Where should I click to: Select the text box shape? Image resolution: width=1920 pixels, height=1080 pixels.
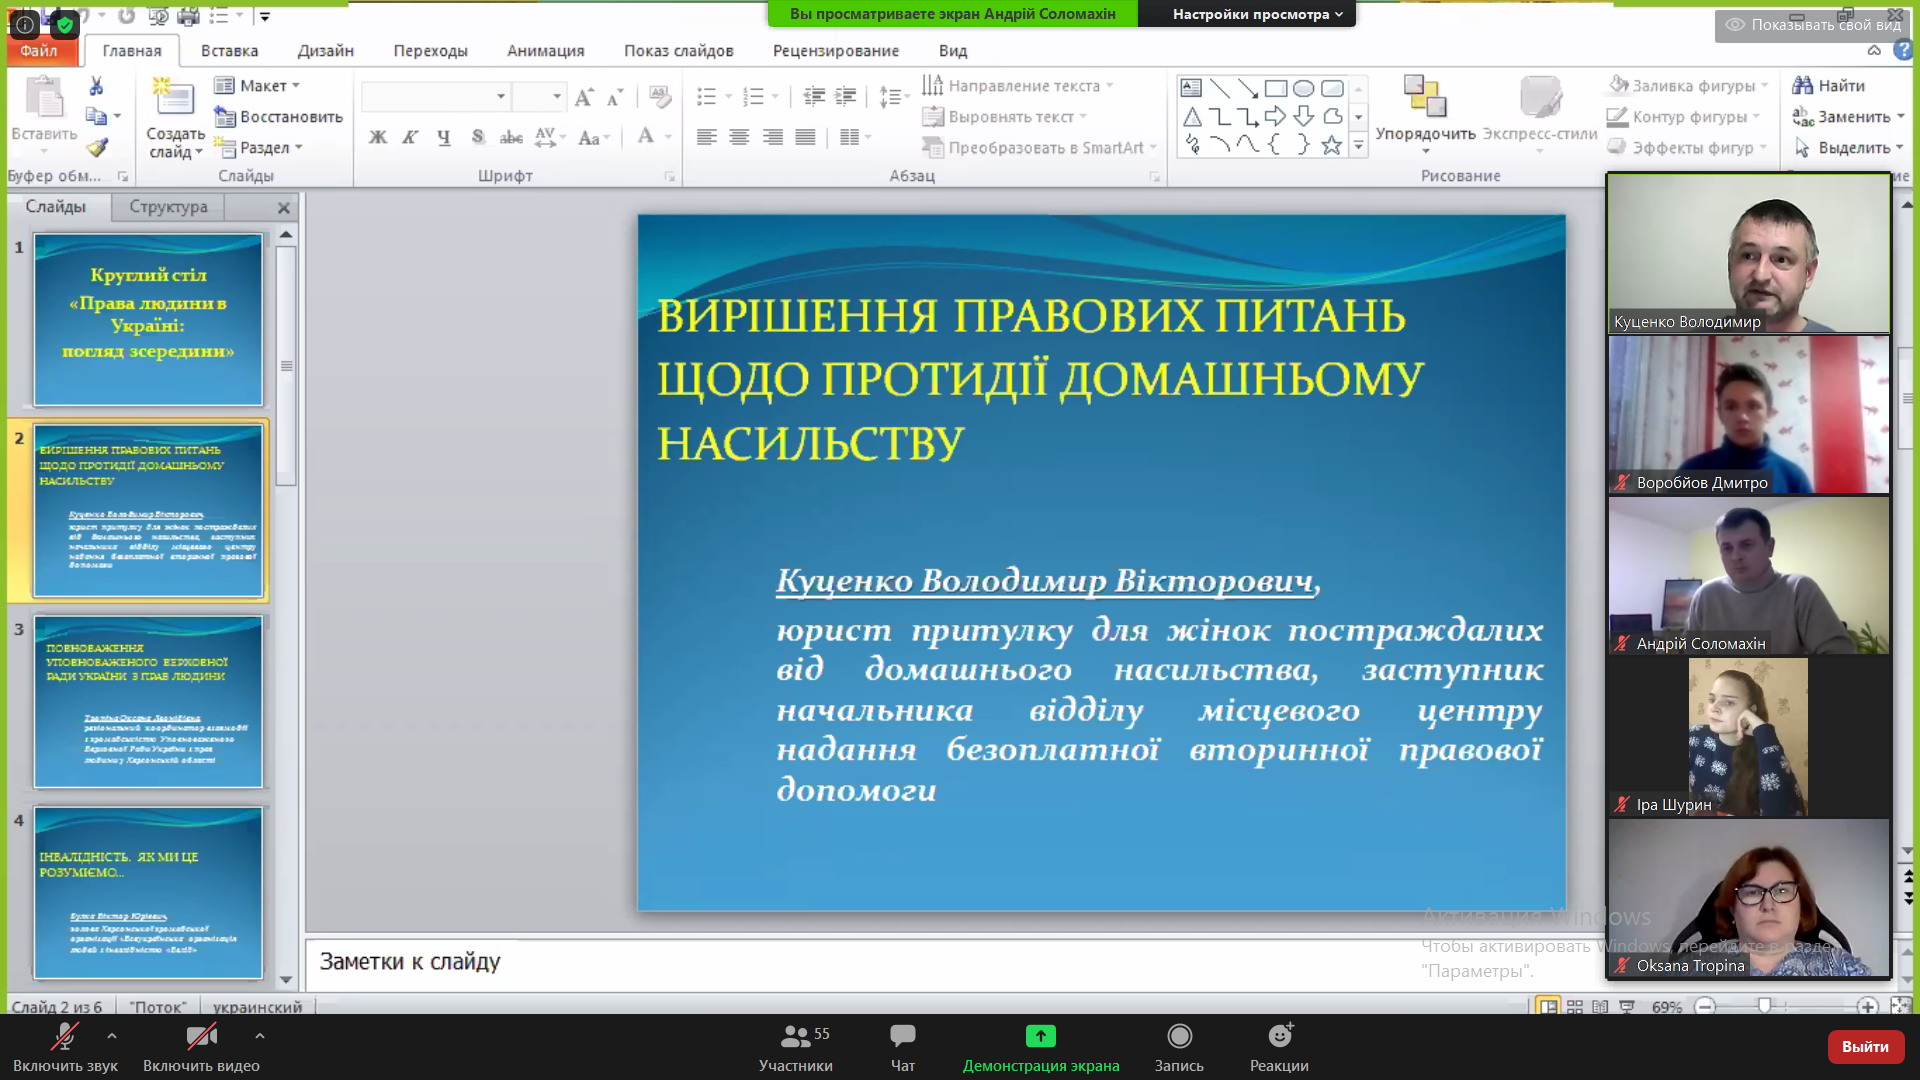click(x=1191, y=88)
